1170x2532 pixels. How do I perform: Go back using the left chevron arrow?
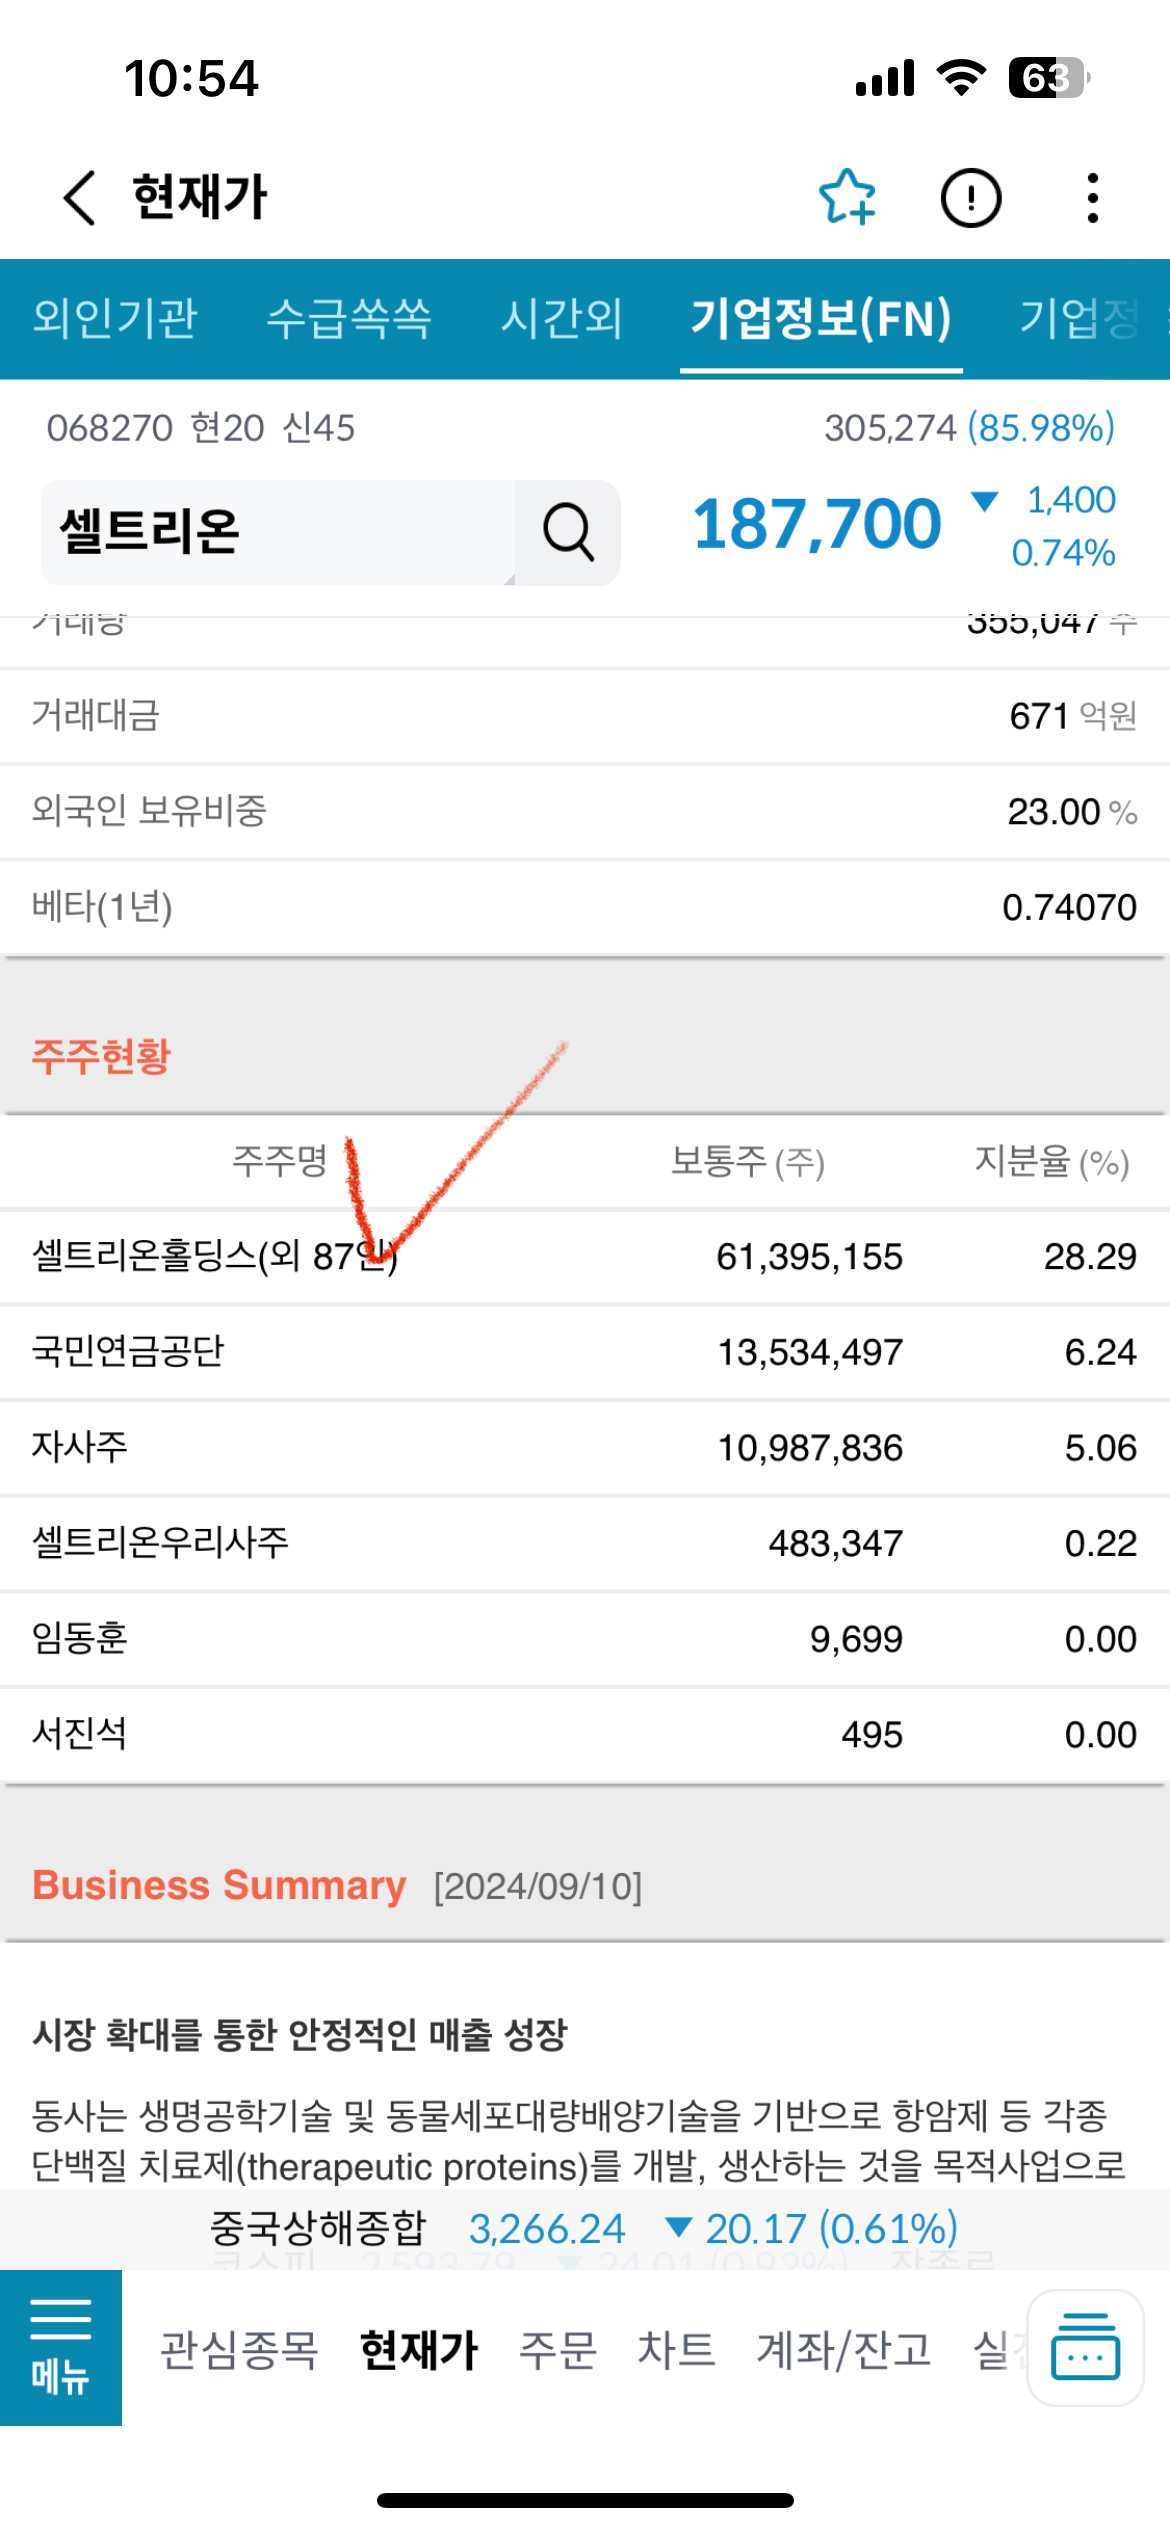pyautogui.click(x=79, y=197)
